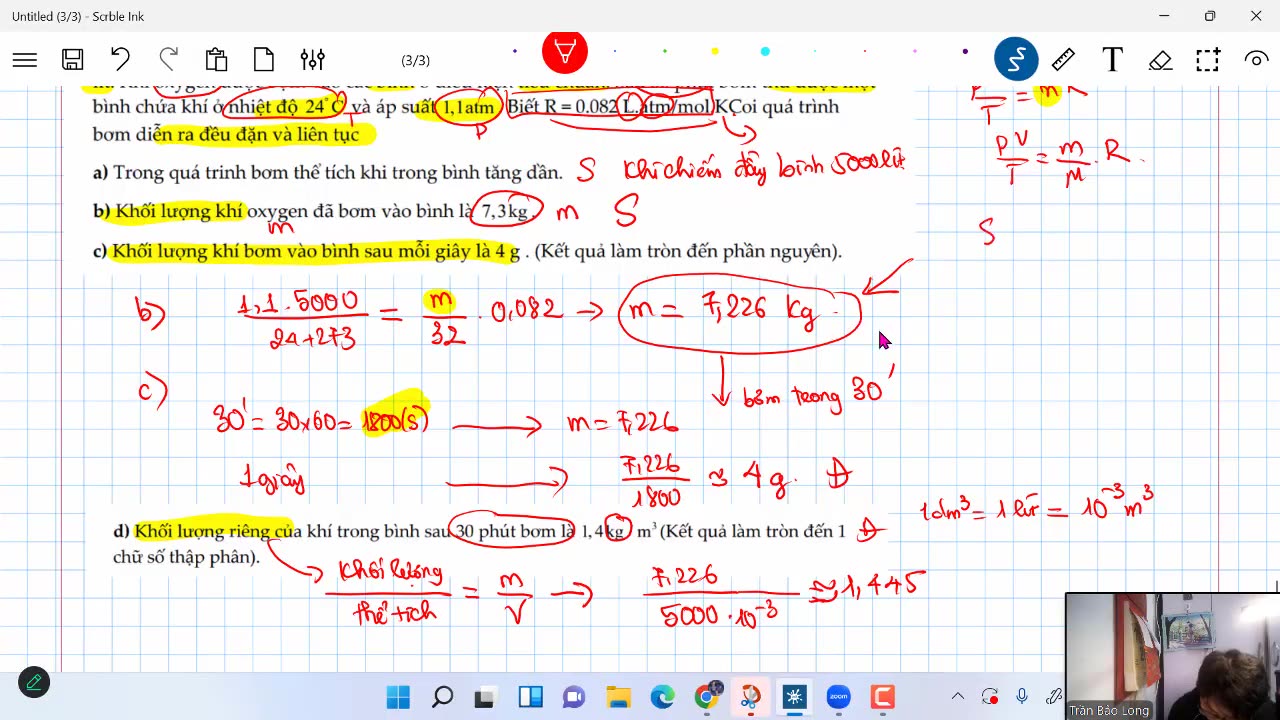Image resolution: width=1280 pixels, height=720 pixels.
Task: Undo the last ink stroke
Action: [x=120, y=60]
